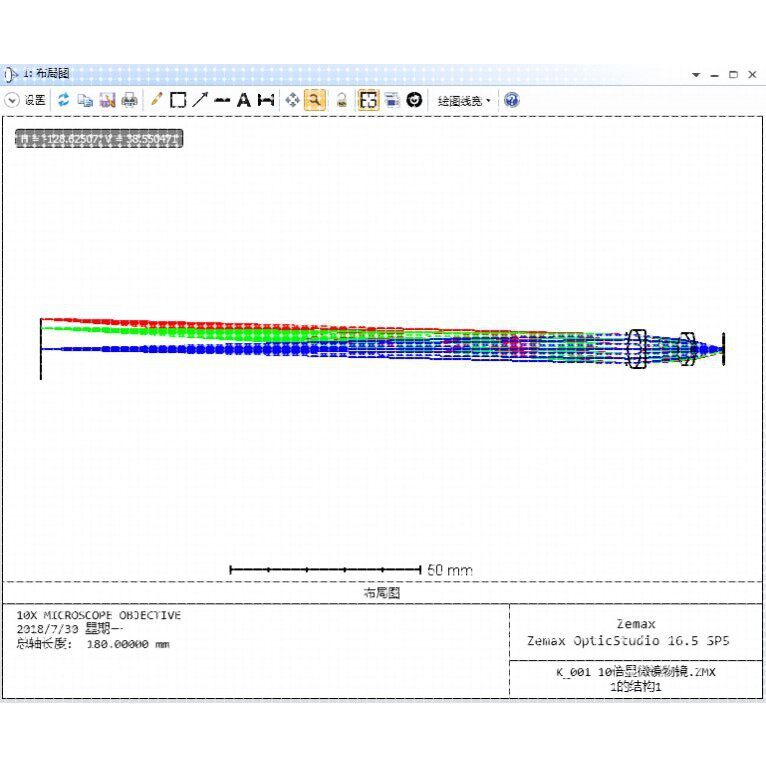Click the K_001 ZMX file name text
Screen dimensions: 766x766
636,672
